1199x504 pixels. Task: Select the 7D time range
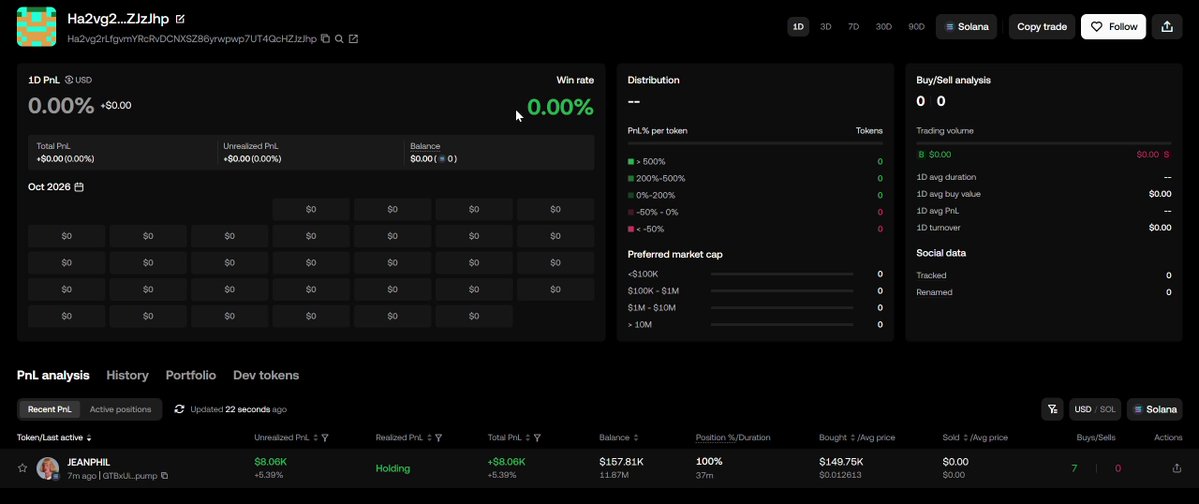[853, 27]
